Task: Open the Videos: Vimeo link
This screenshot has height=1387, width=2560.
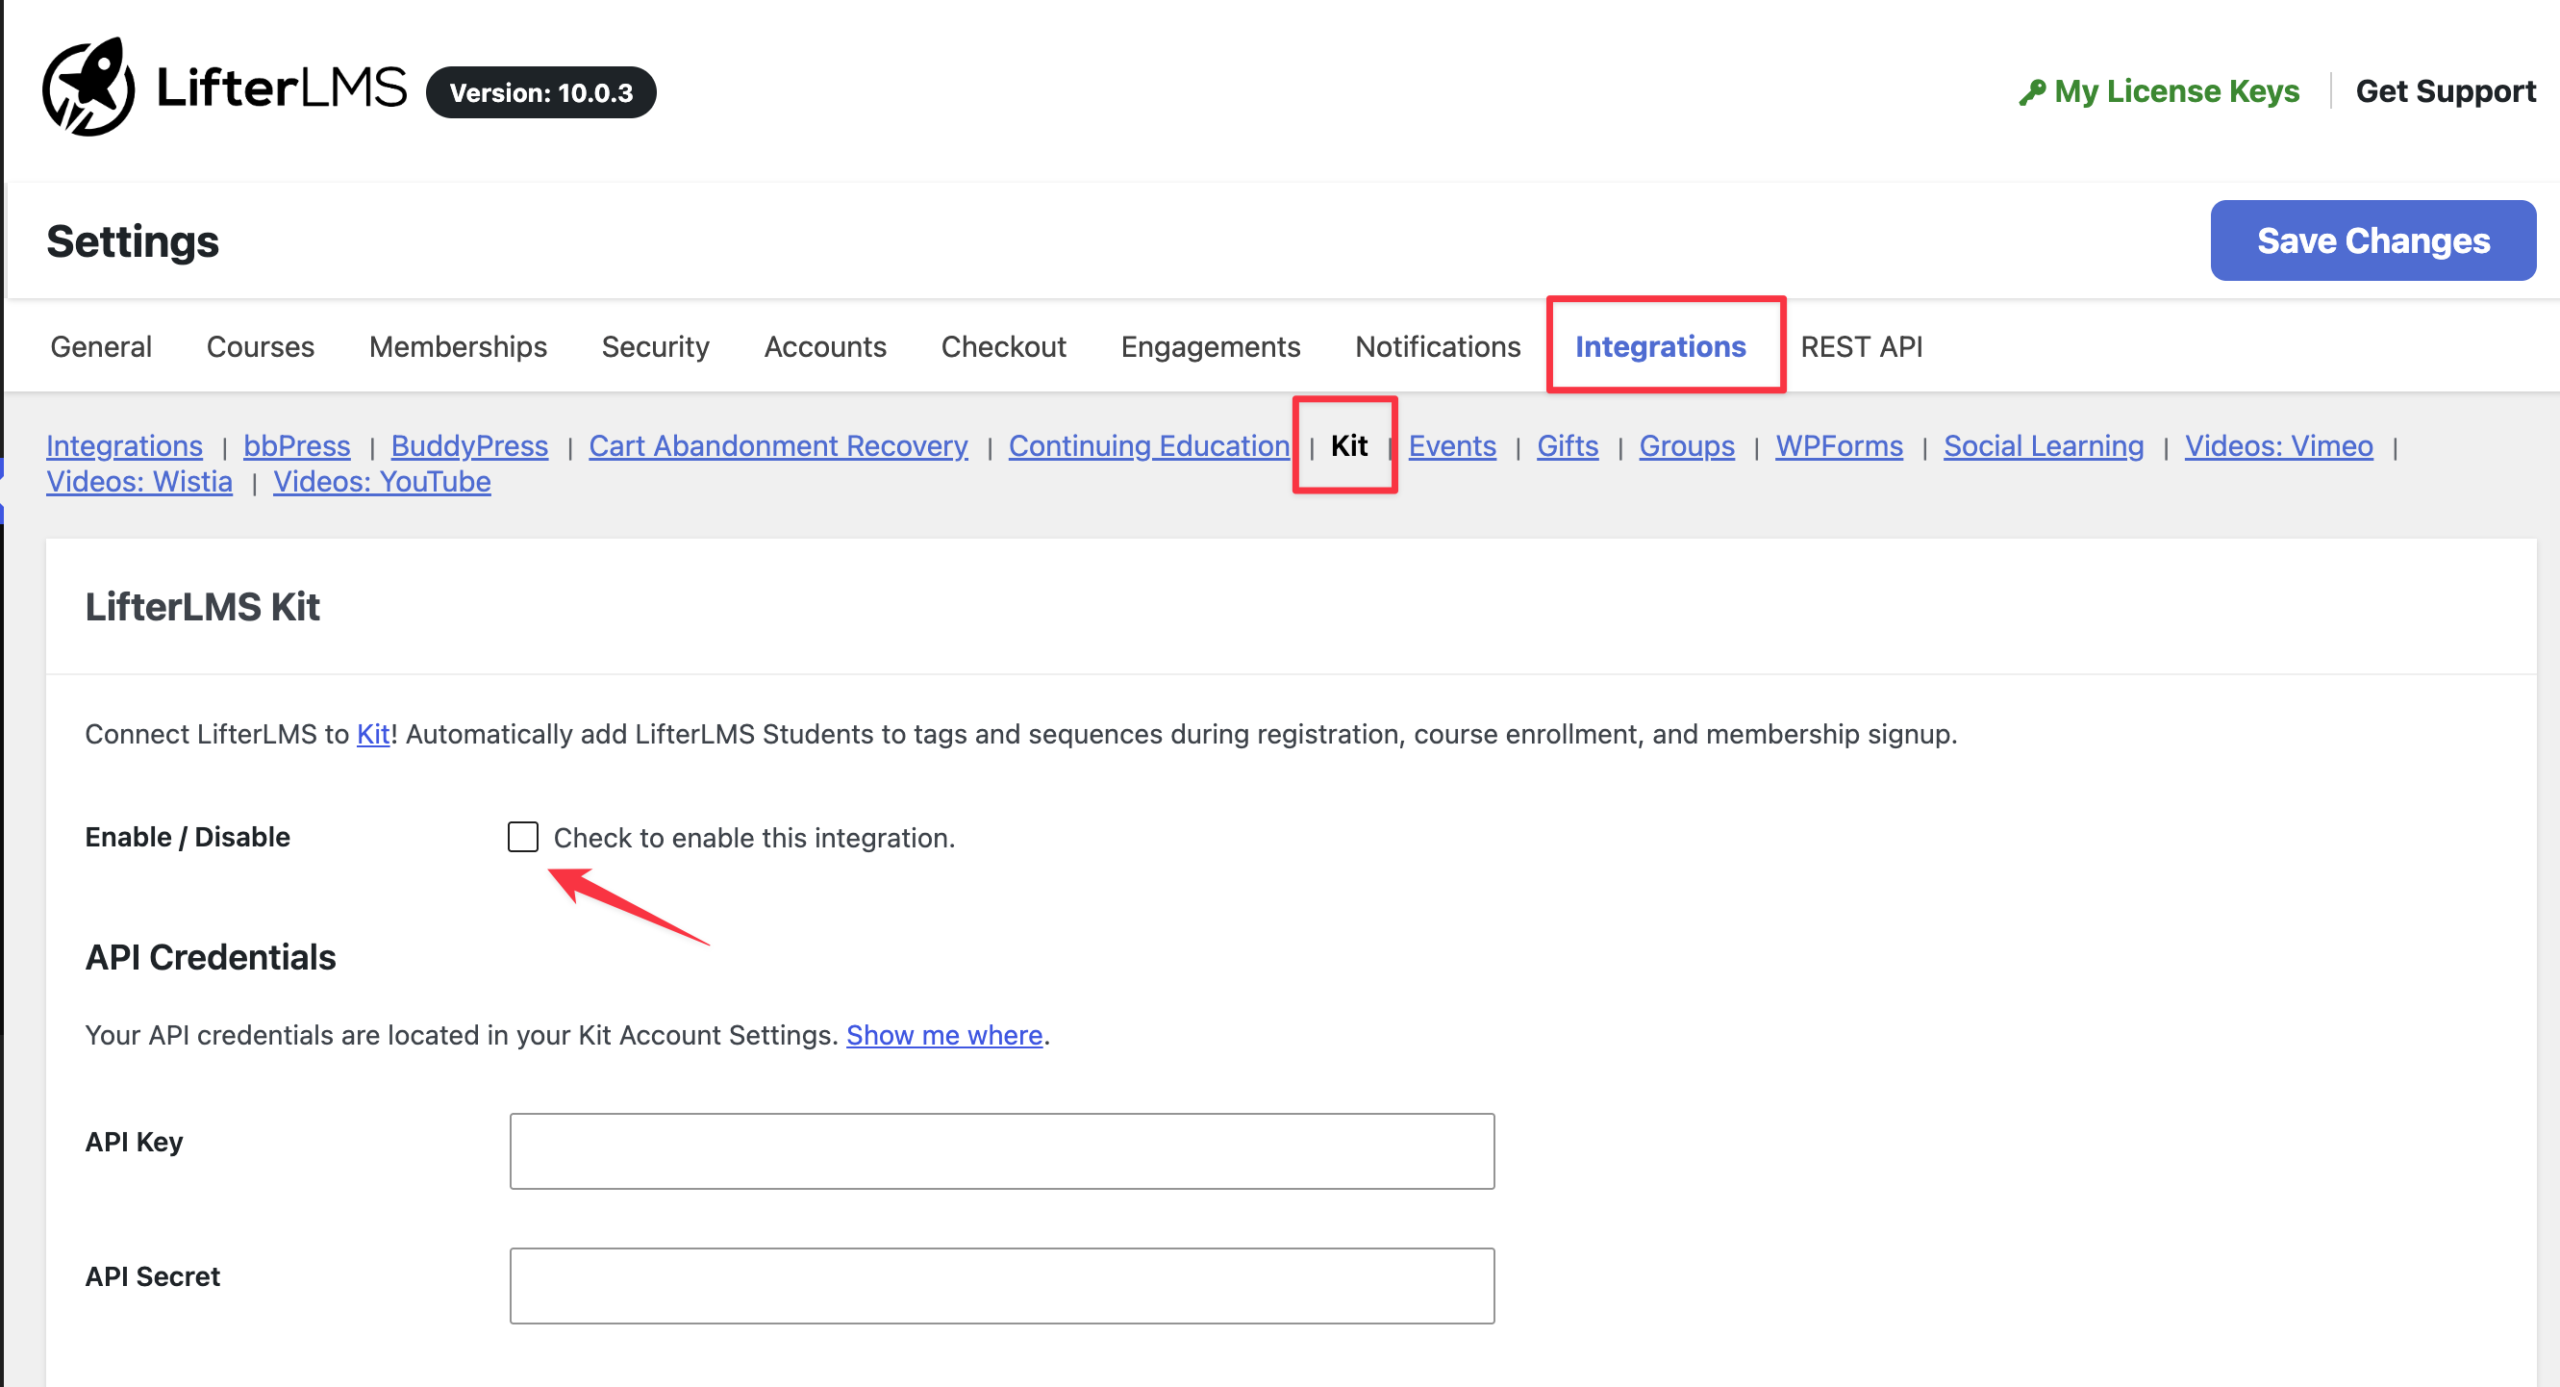Action: [2278, 445]
